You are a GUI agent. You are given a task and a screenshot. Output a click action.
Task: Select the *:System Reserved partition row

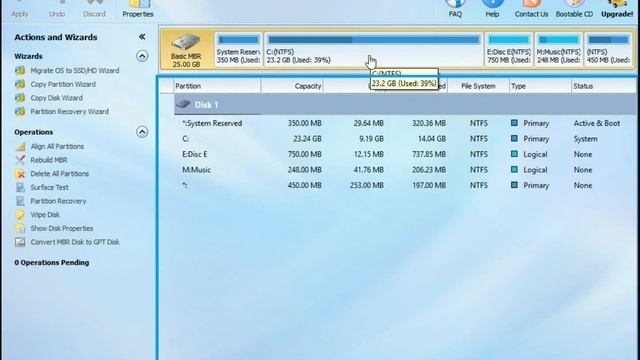coord(405,123)
